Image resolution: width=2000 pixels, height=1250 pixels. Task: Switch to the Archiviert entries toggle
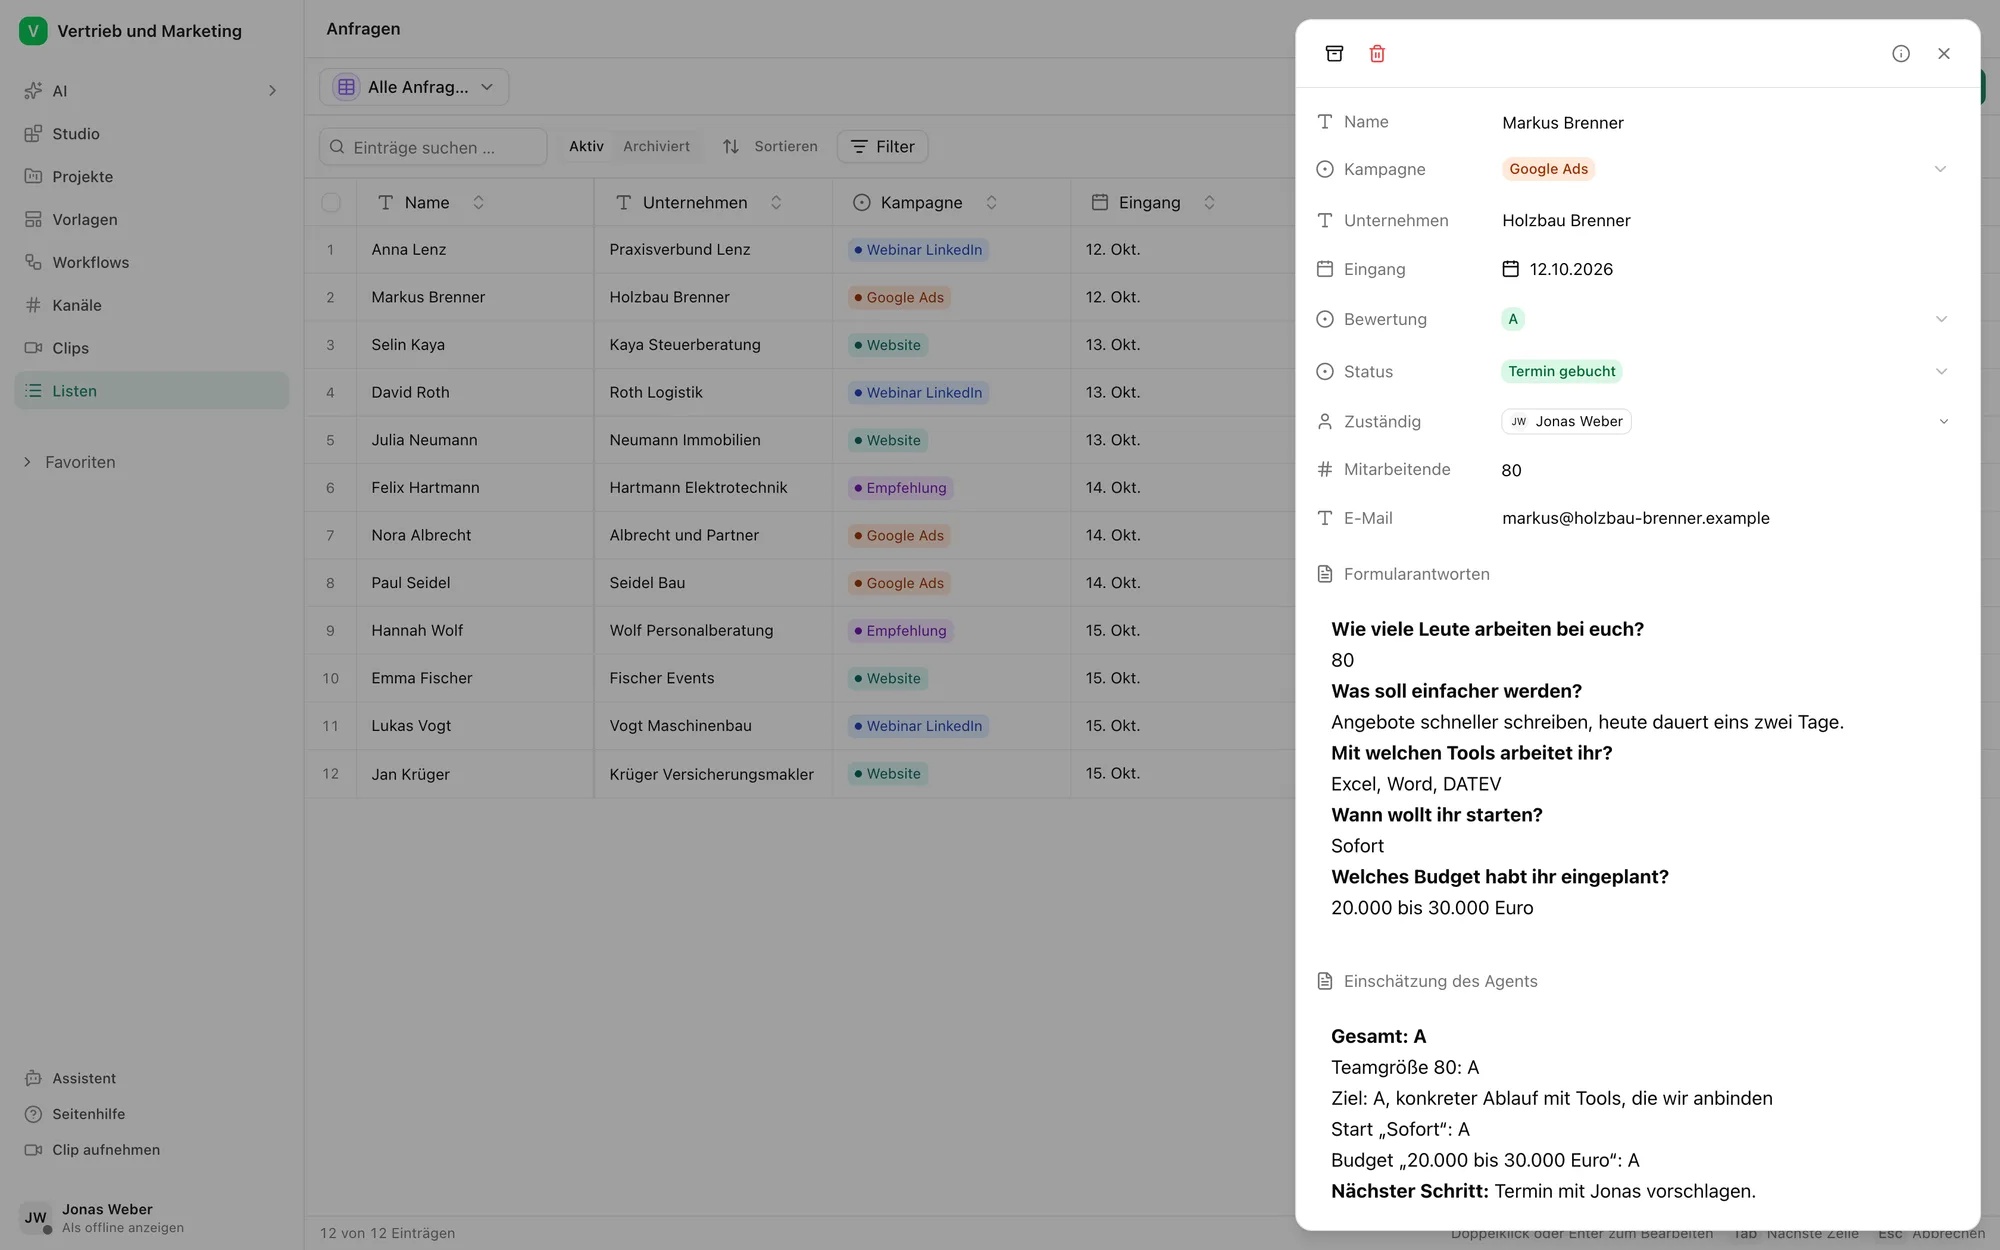pyautogui.click(x=656, y=147)
